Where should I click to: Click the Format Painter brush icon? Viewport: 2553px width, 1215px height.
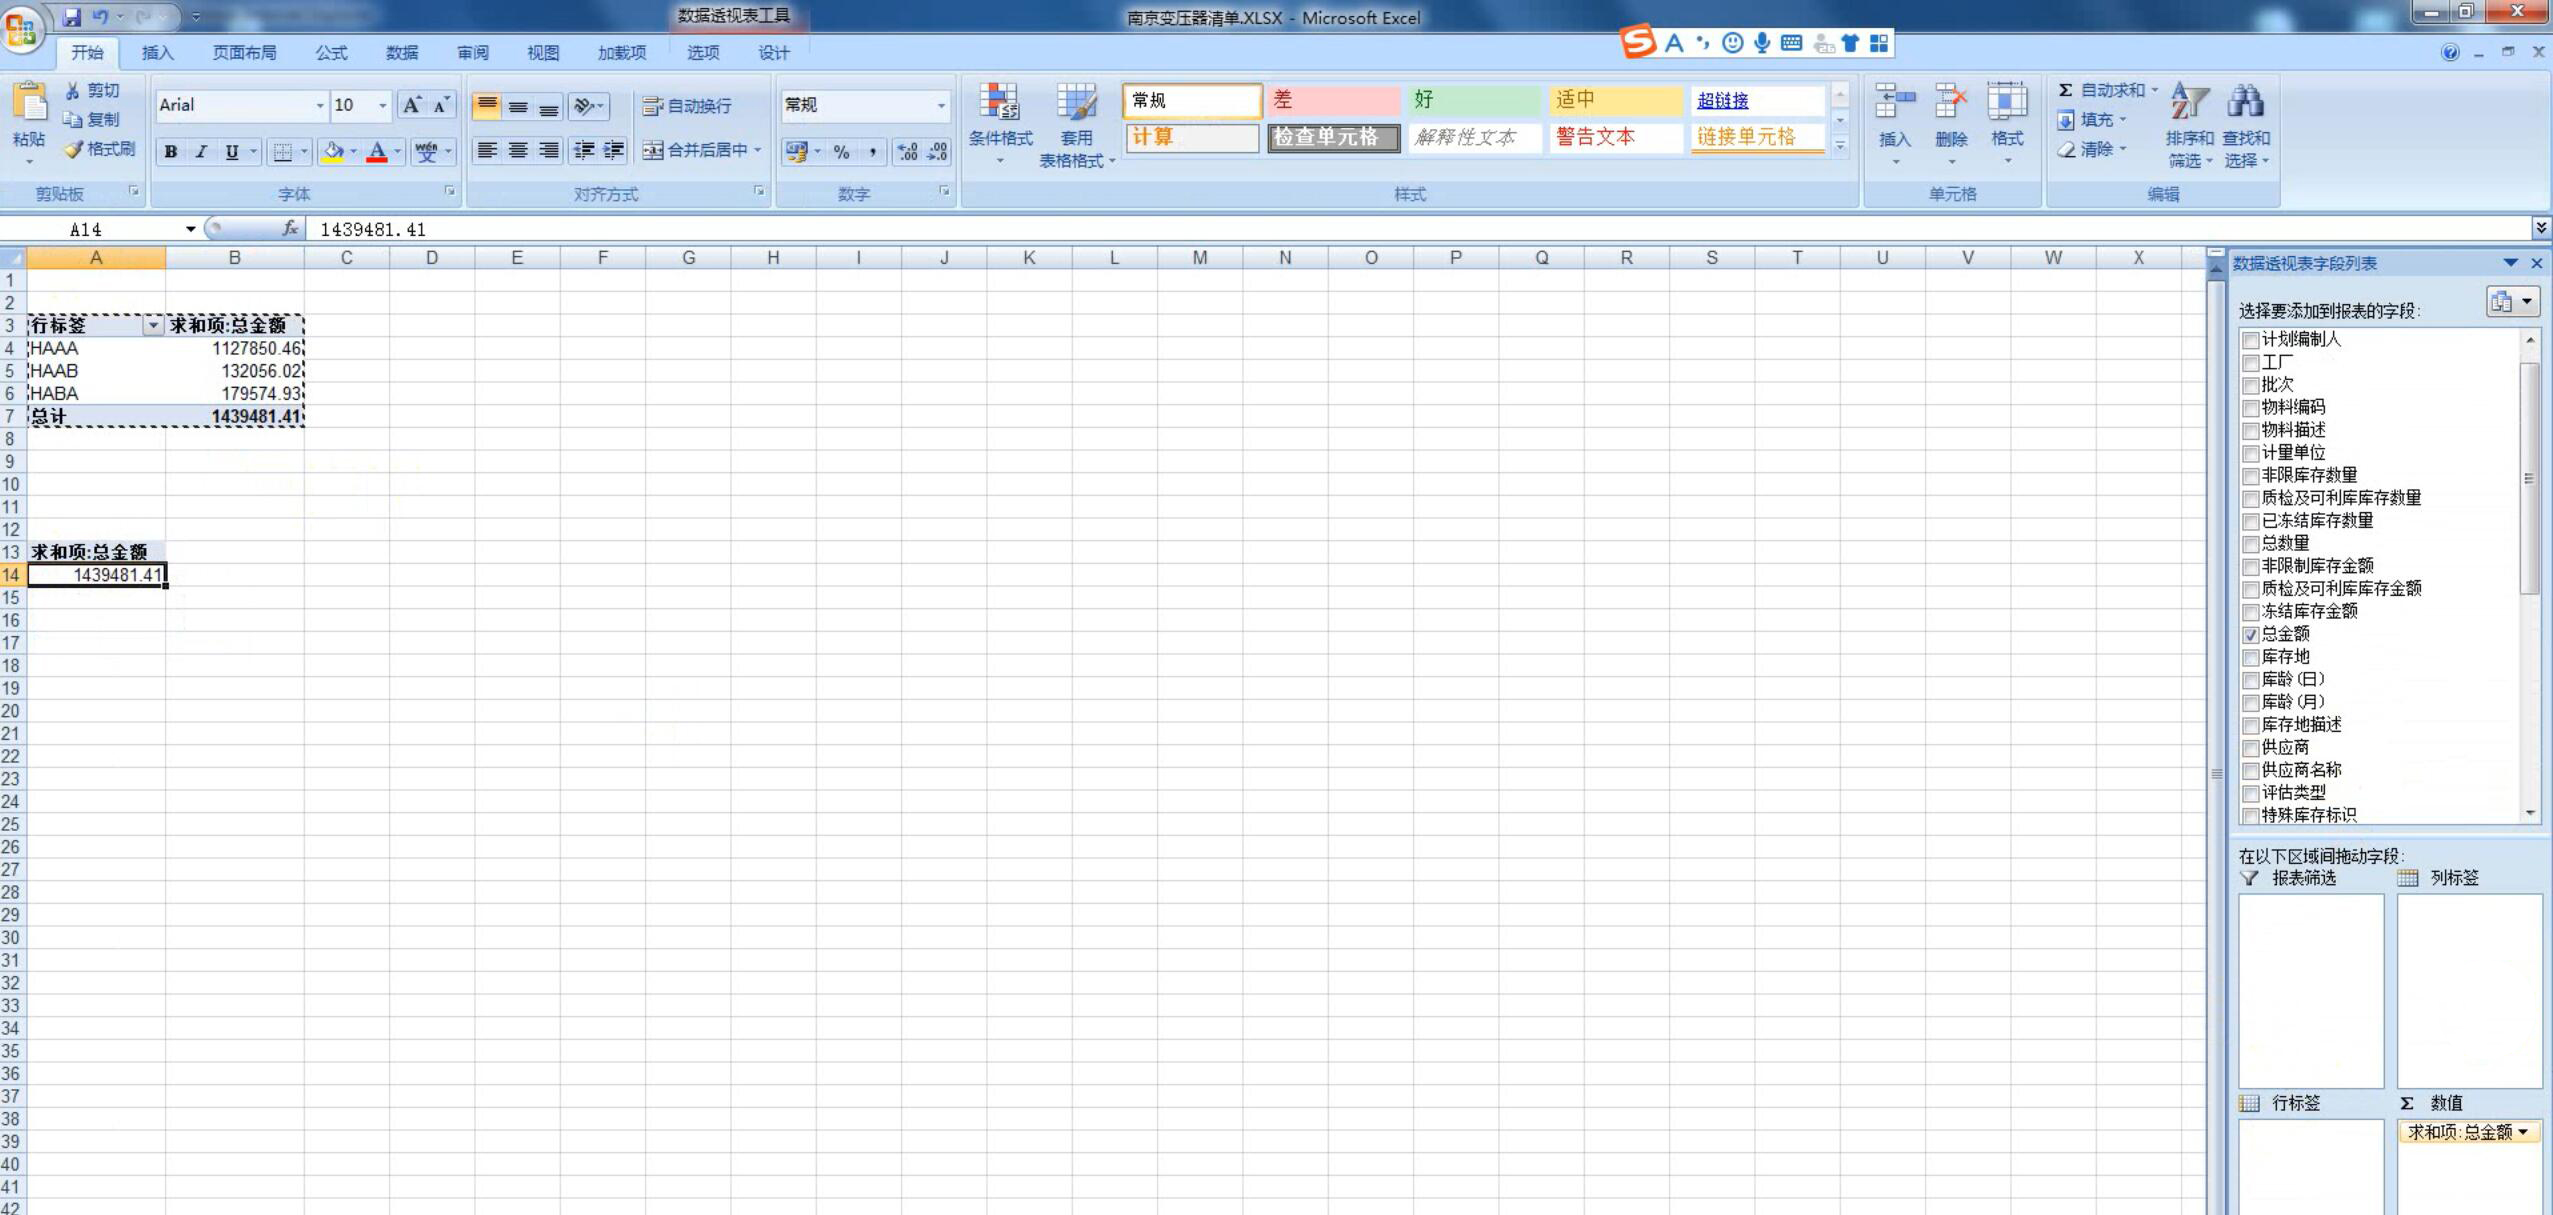tap(74, 150)
